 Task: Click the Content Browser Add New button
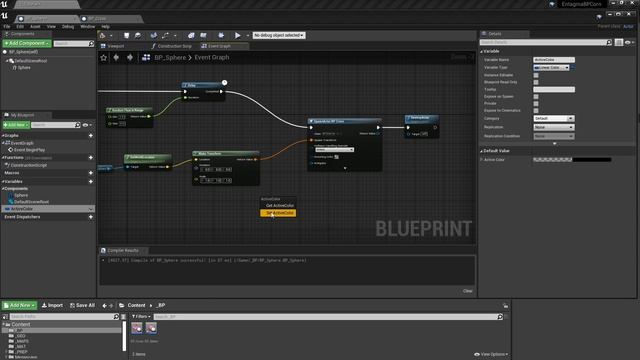pyautogui.click(x=19, y=305)
